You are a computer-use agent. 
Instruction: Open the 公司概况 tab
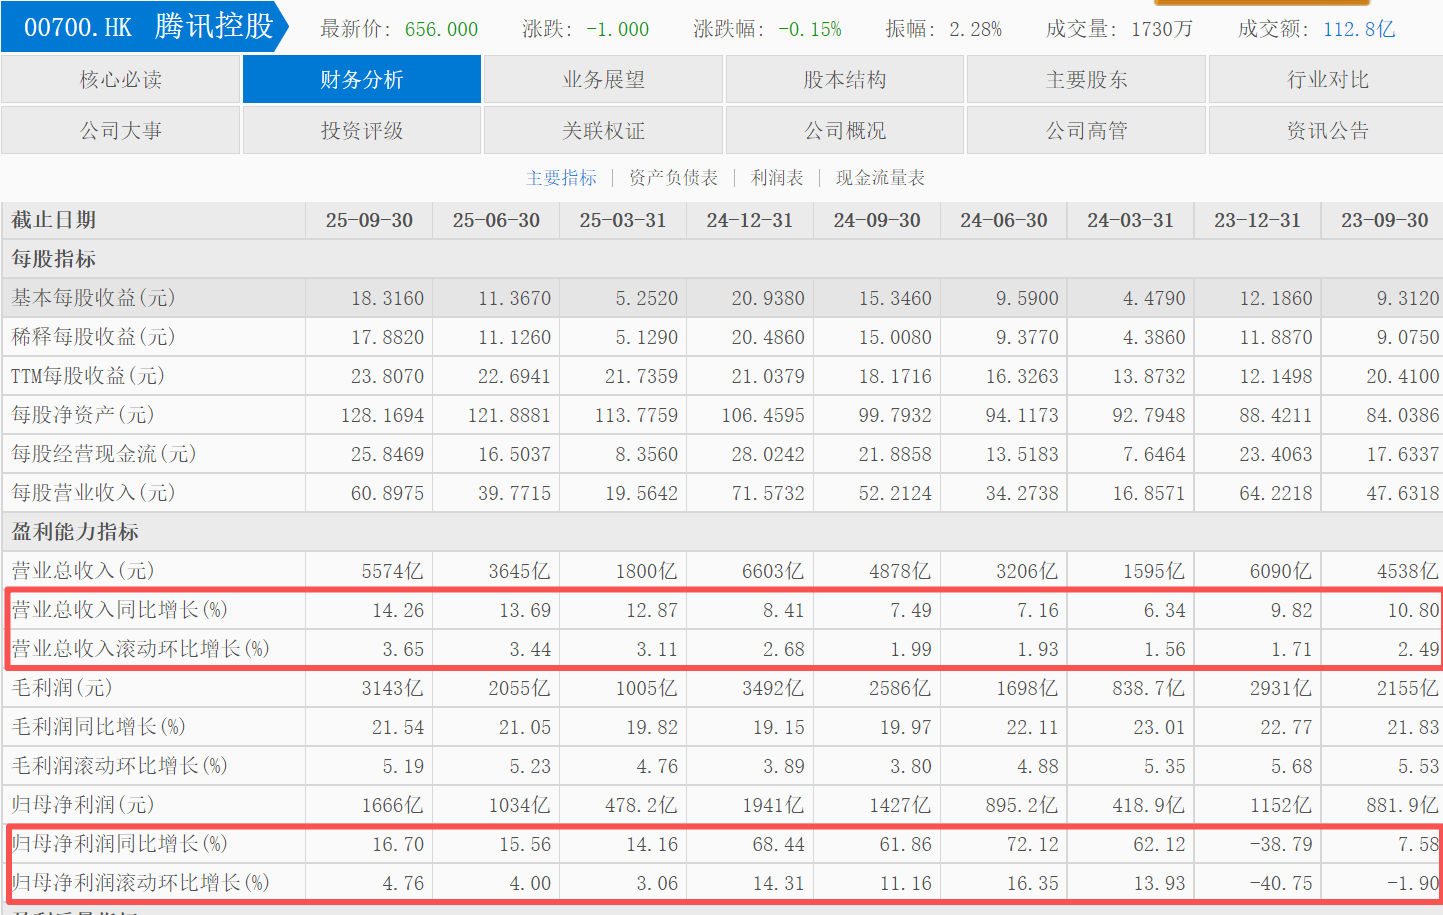[845, 130]
